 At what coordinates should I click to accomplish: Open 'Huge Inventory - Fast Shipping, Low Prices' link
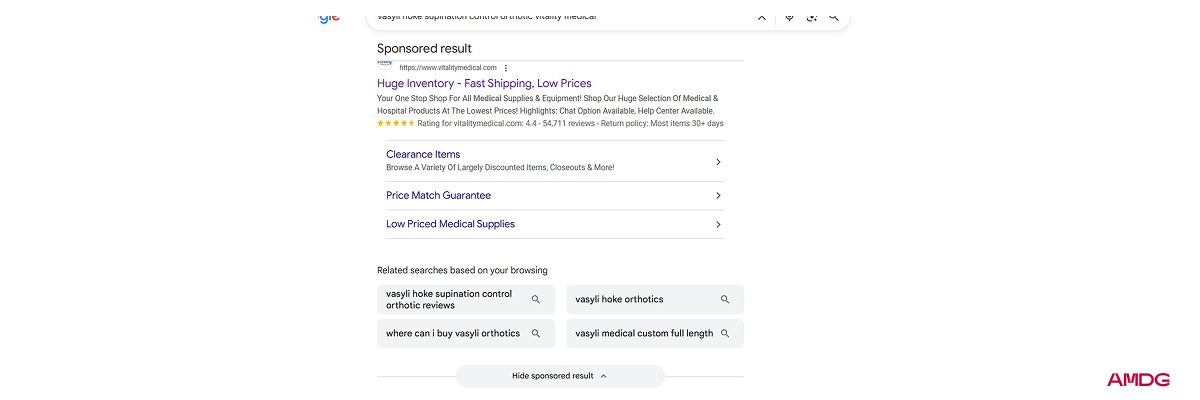[484, 83]
